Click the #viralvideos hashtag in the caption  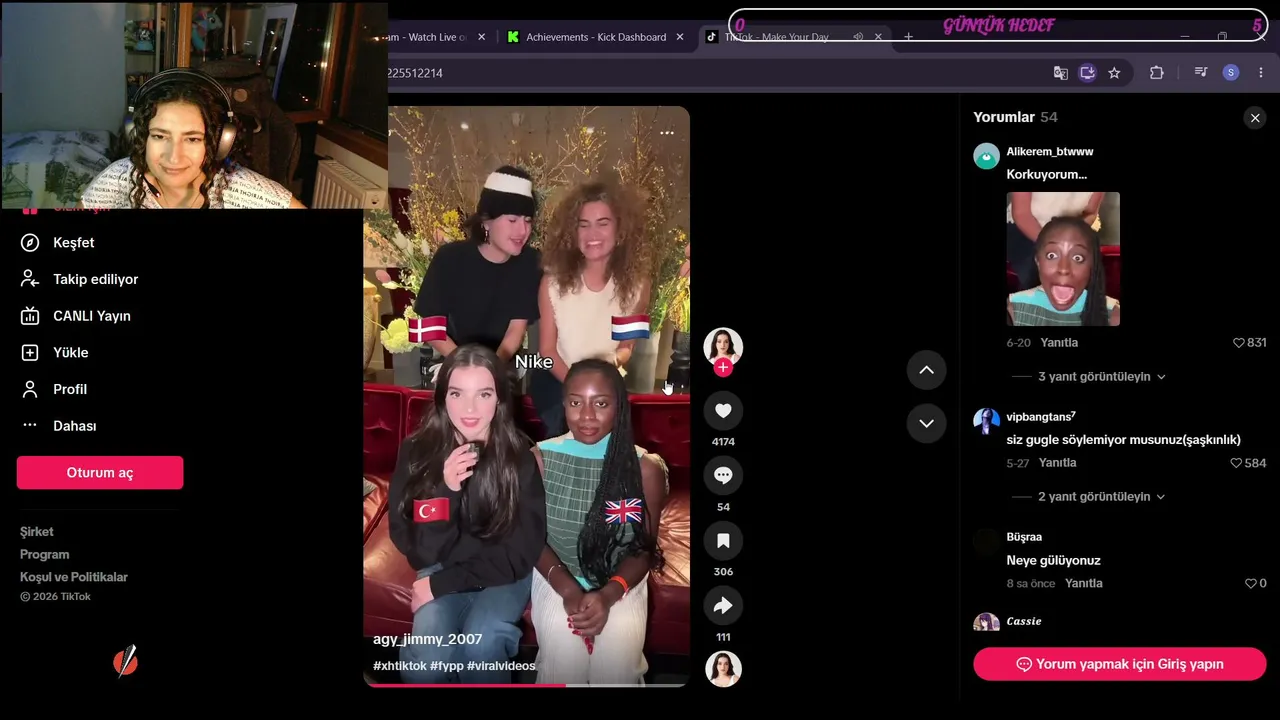tap(501, 666)
